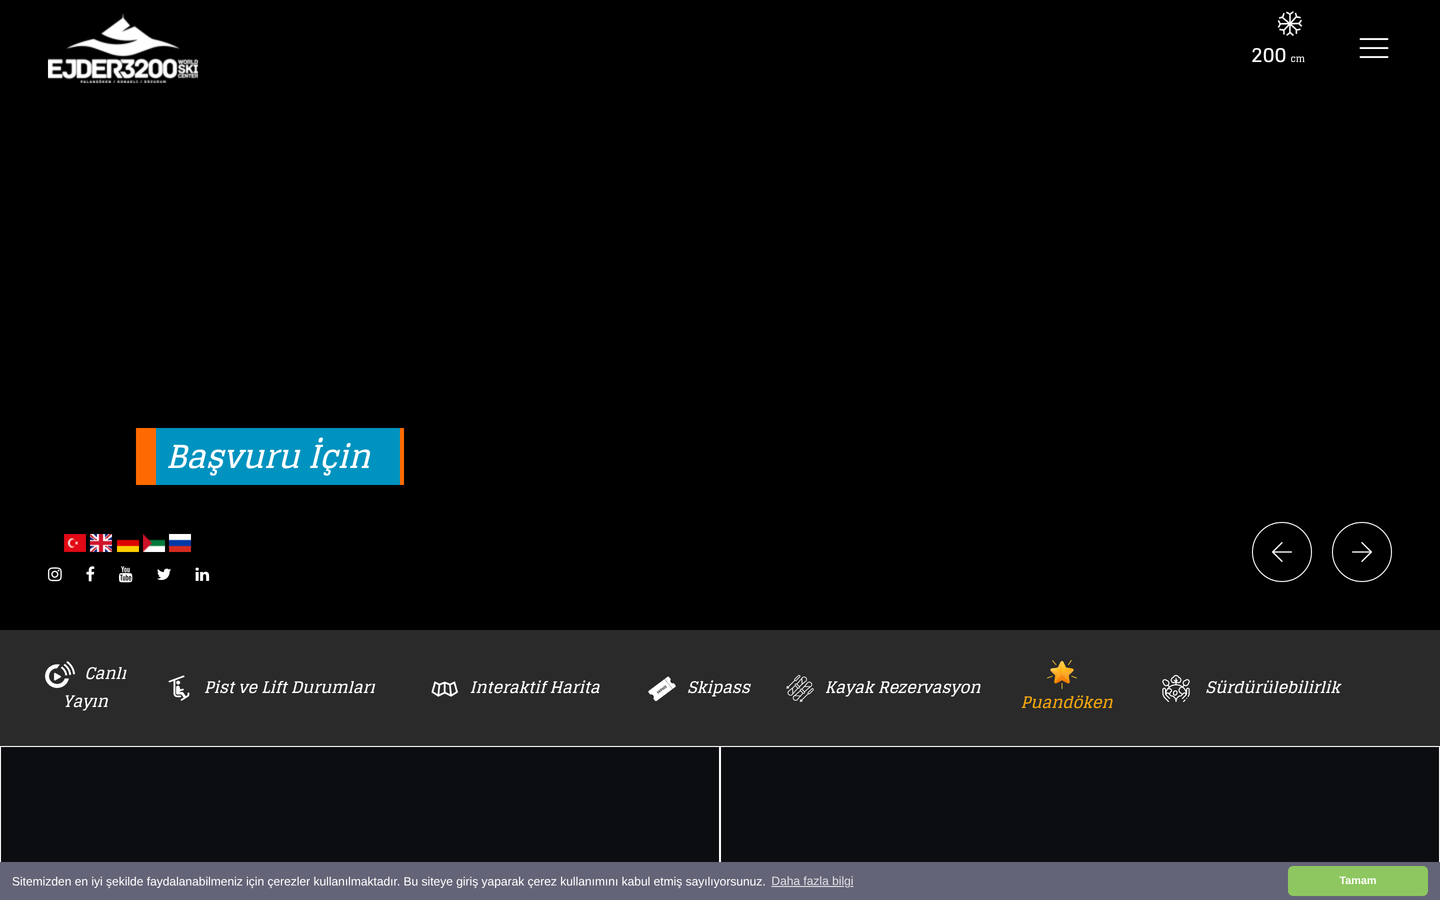Open Puandöken section

coord(1067,686)
